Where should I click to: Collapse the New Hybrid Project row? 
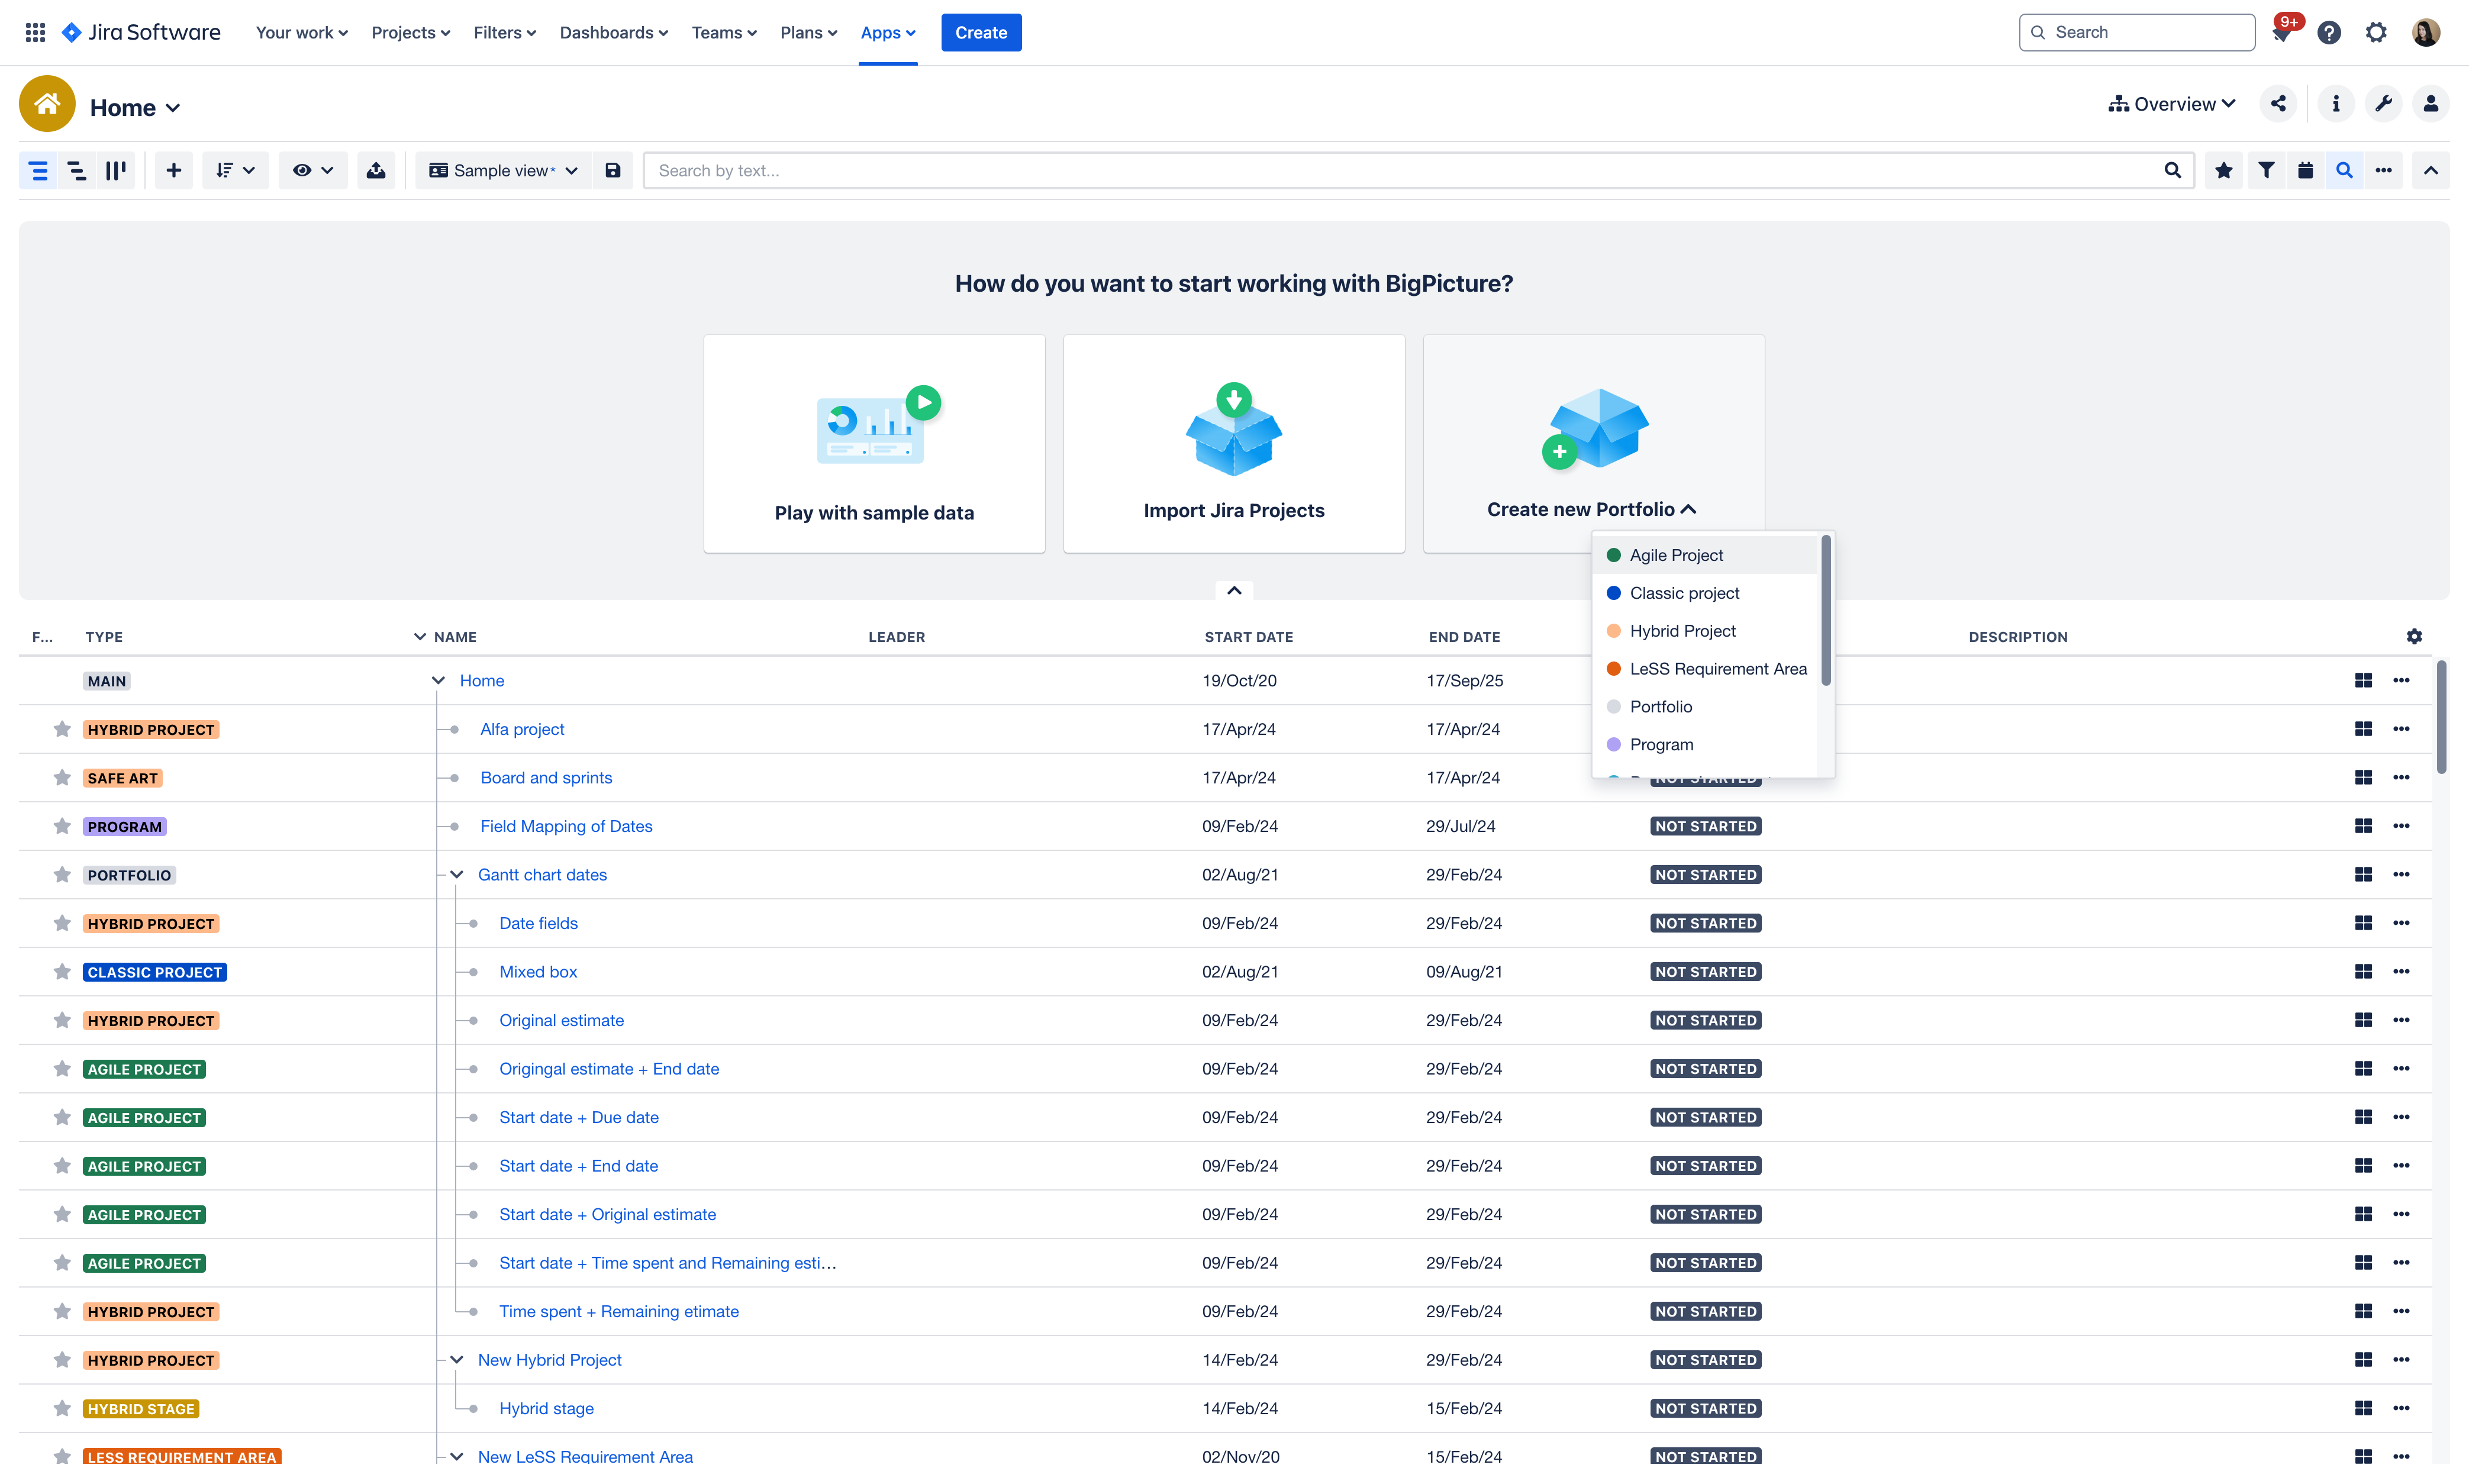(x=457, y=1359)
